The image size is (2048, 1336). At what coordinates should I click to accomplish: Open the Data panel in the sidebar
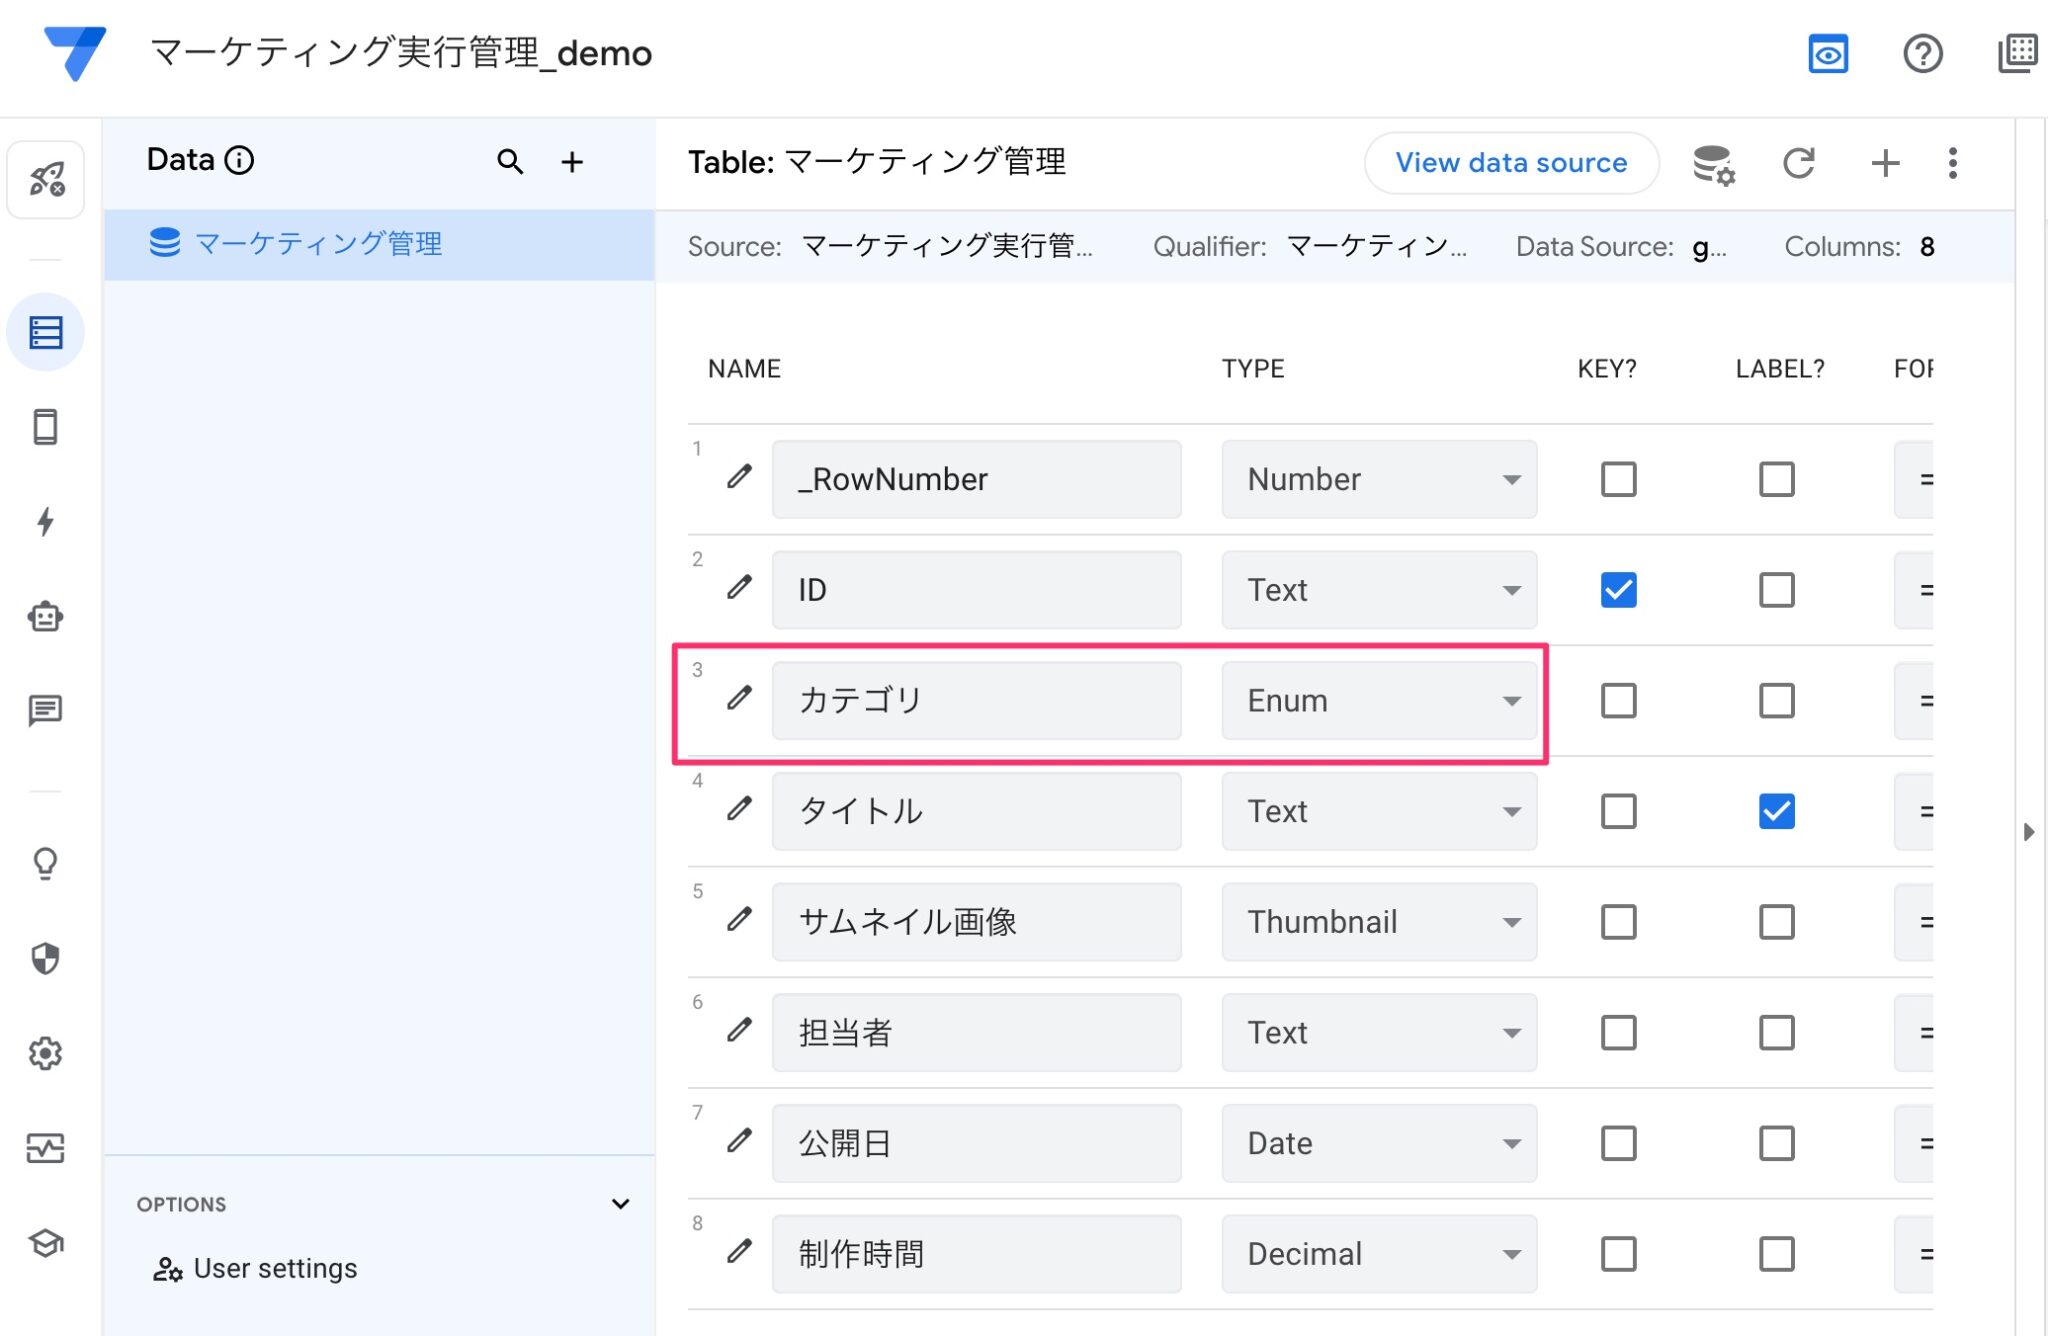coord(46,331)
